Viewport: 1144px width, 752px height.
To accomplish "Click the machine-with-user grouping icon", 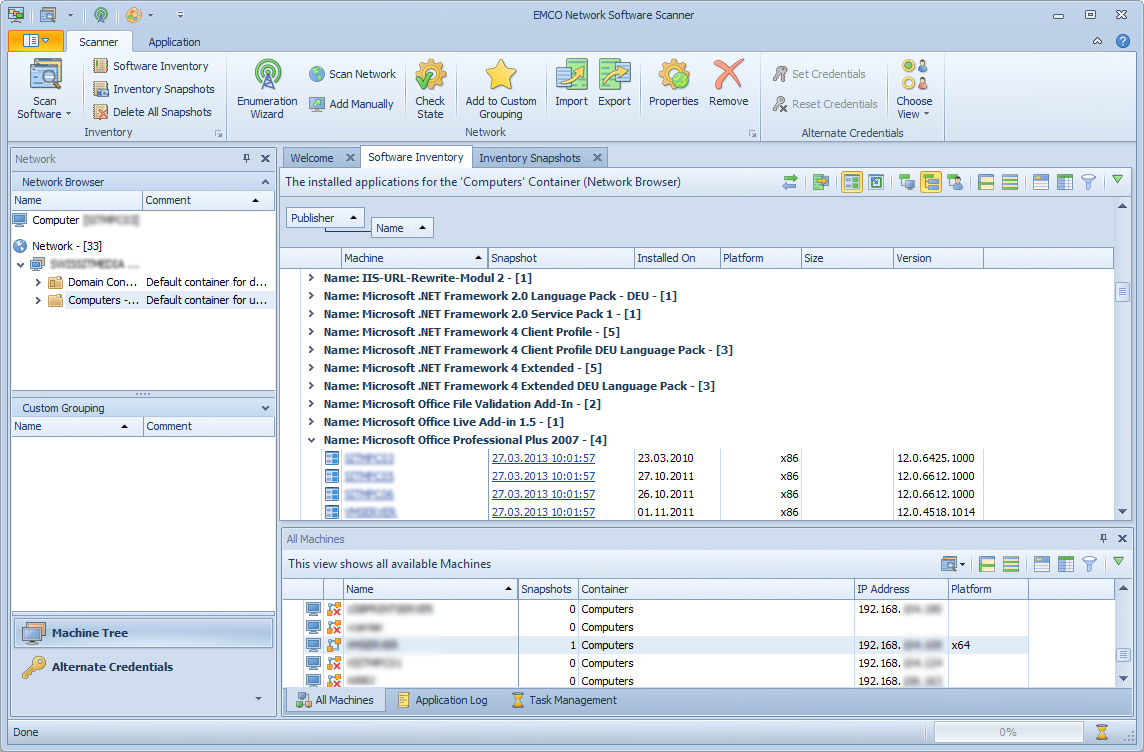I will click(x=954, y=182).
